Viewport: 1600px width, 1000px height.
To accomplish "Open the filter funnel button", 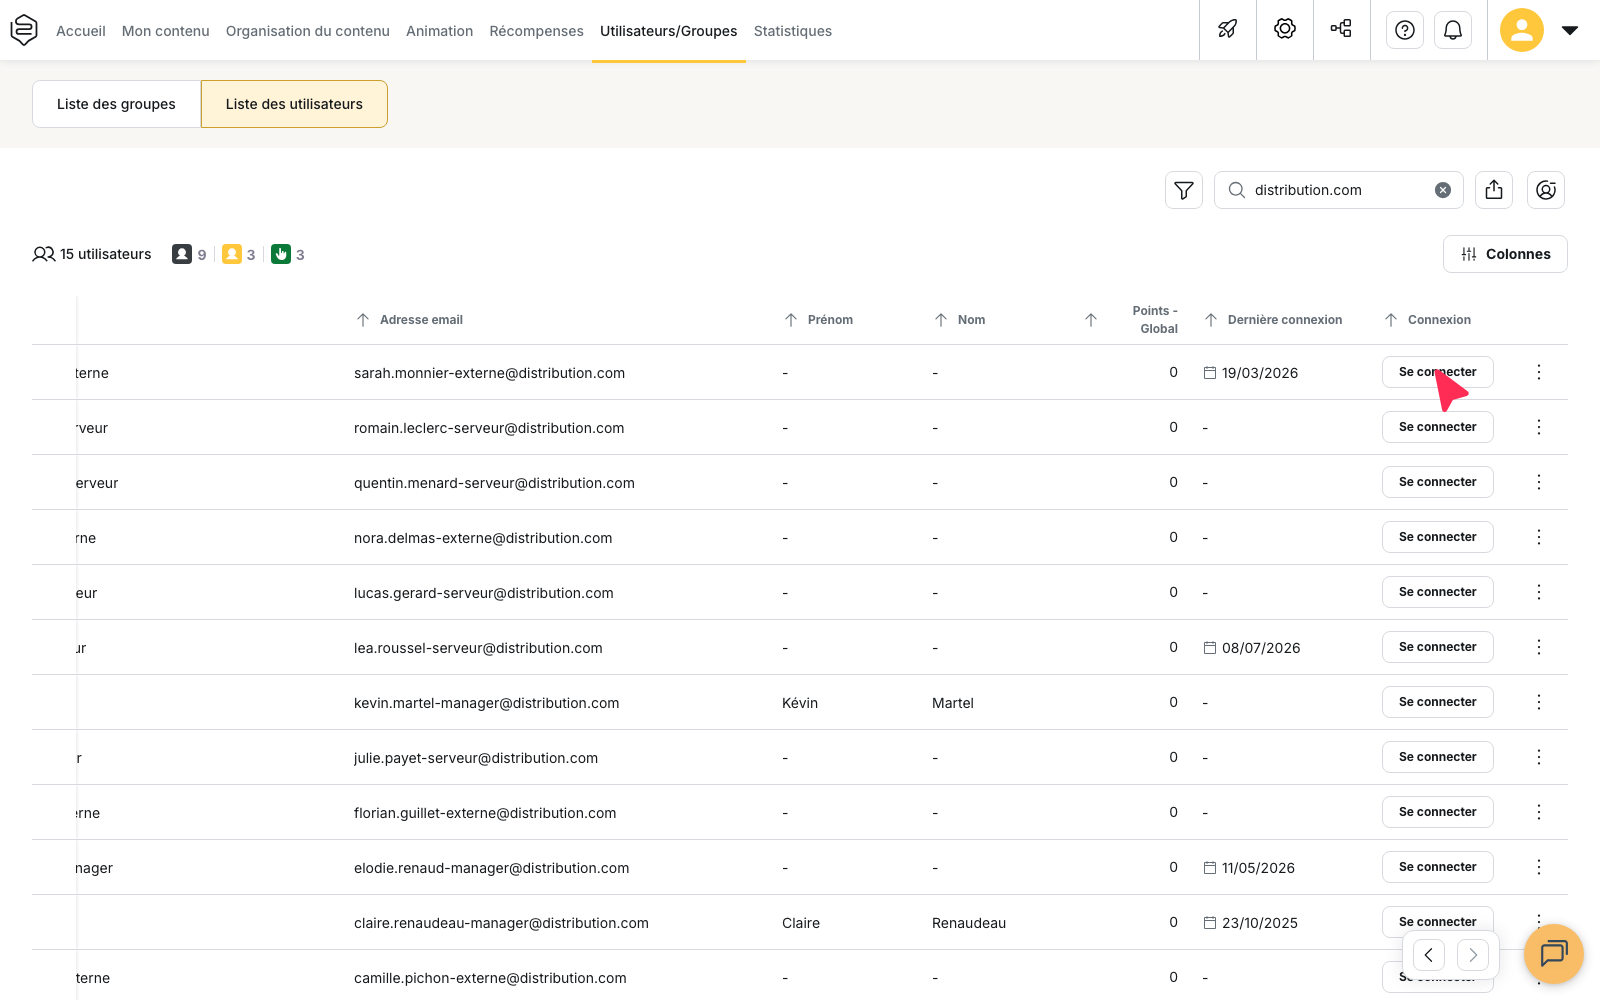I will [x=1184, y=190].
